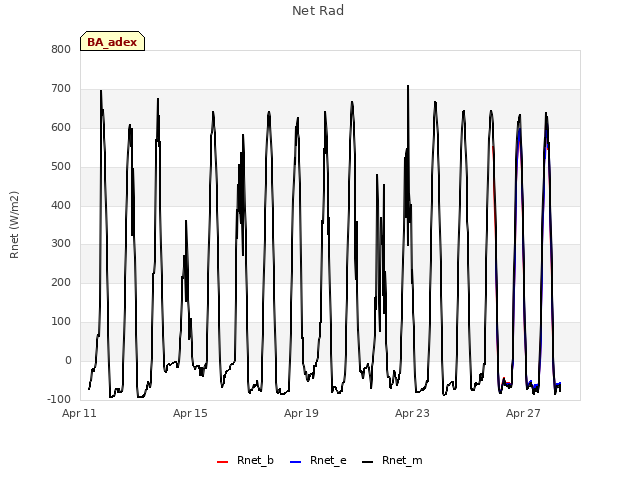The image size is (640, 480).
Task: Click the 800 y-axis tick label
Action: (61, 50)
